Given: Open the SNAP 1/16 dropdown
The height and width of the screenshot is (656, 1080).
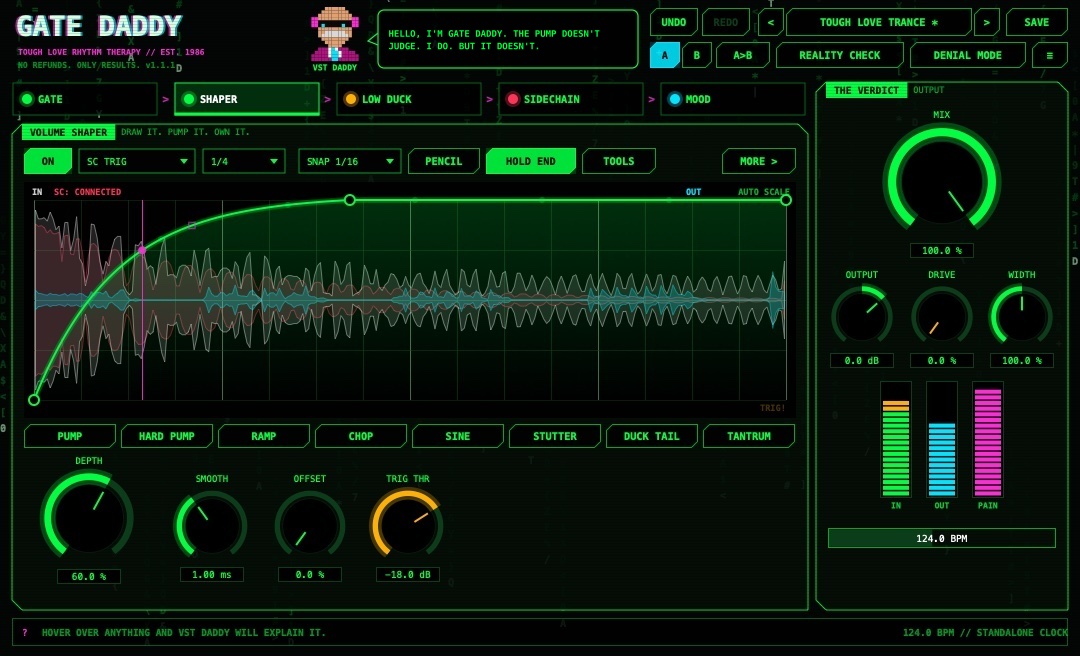Looking at the screenshot, I should (x=350, y=161).
